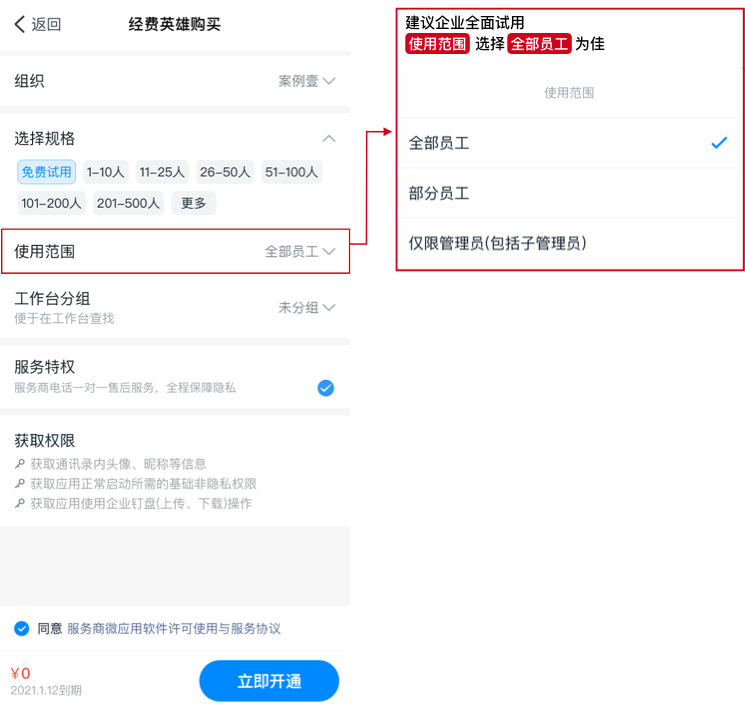
Task: Click 获取应用正常启动所需的基础非隐私权限 permission line
Action: (143, 484)
